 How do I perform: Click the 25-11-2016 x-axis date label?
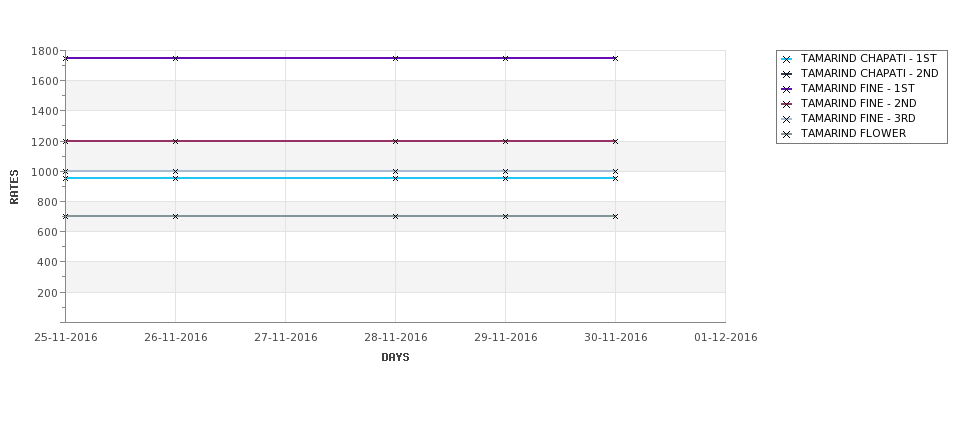point(66,338)
